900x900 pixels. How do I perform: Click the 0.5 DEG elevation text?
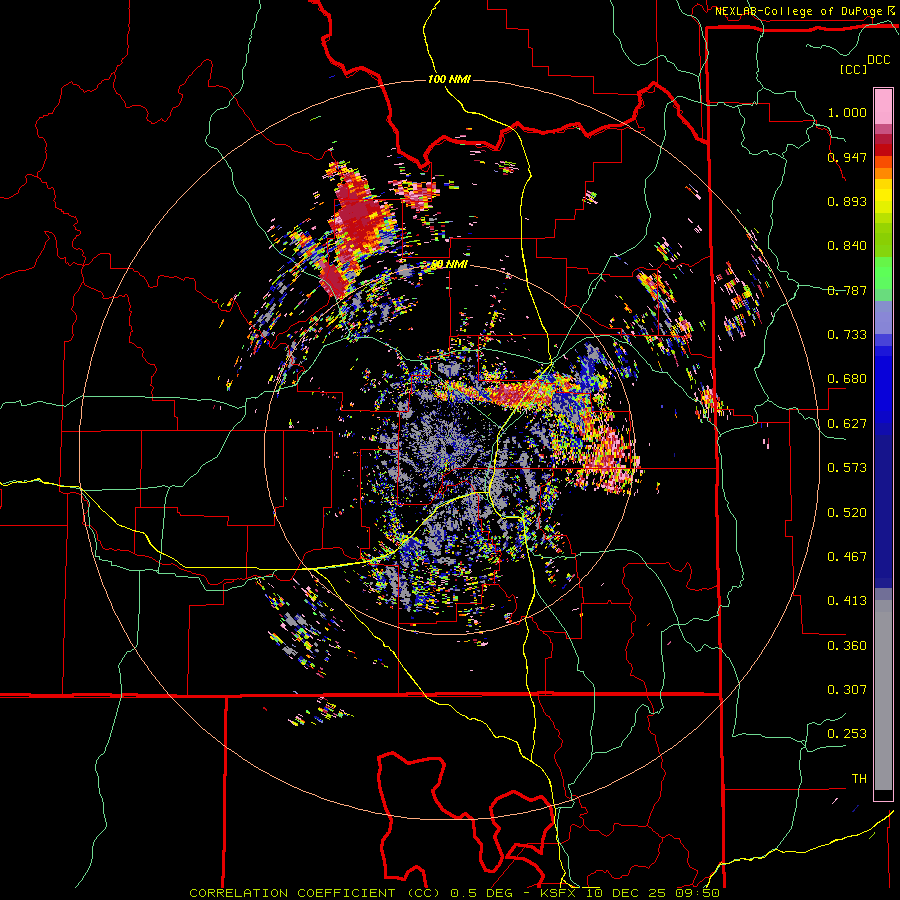(x=482, y=893)
